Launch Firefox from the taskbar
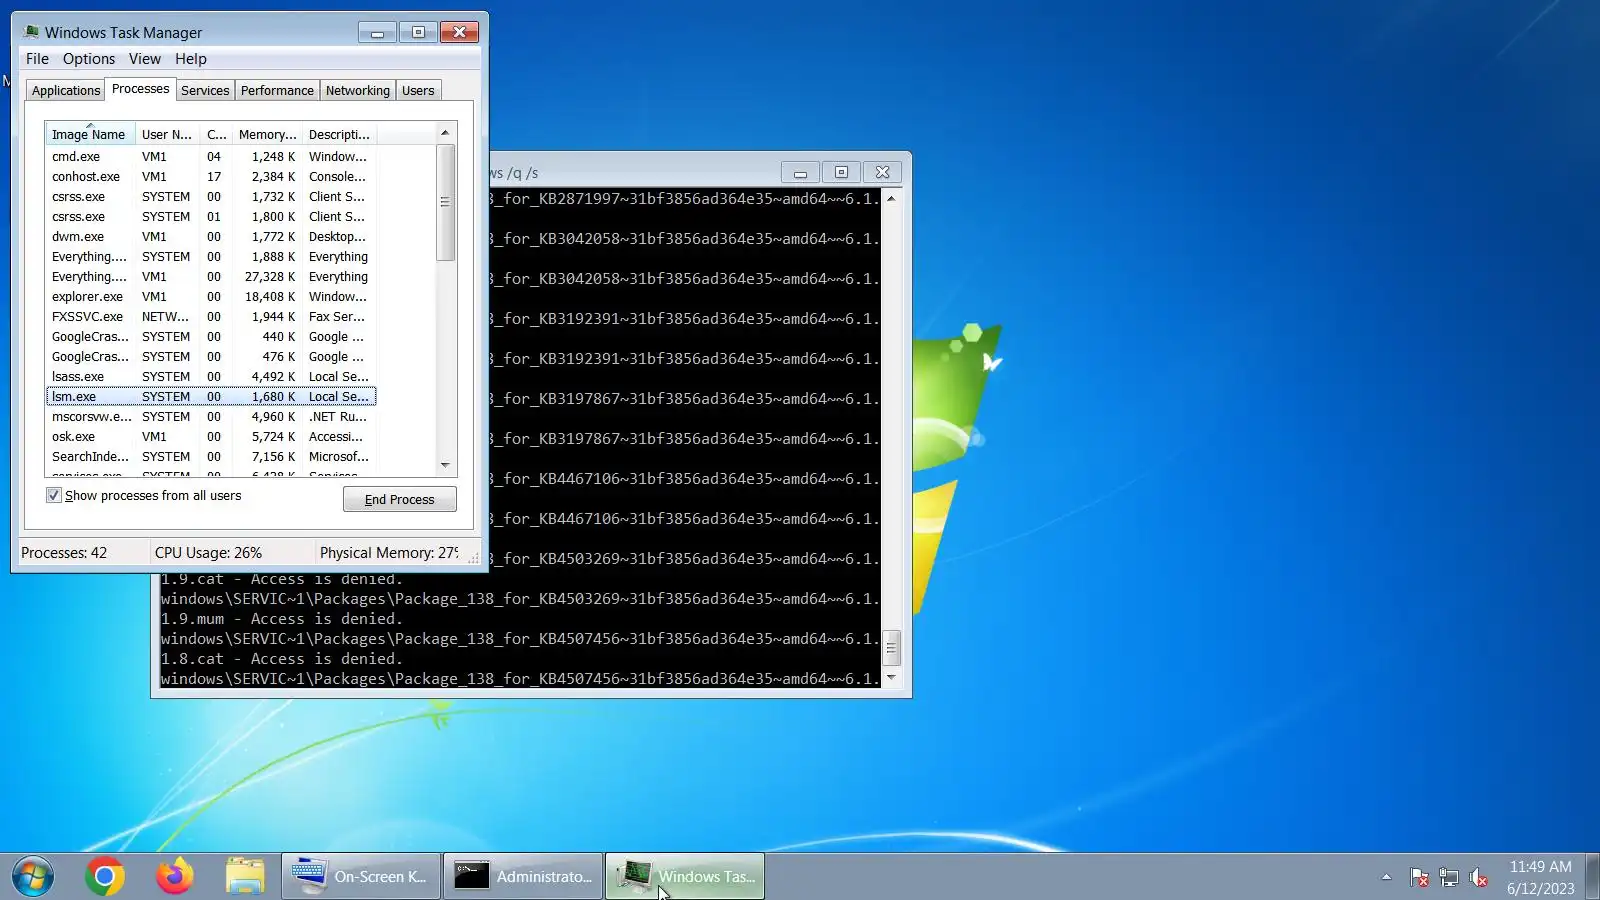This screenshot has width=1600, height=900. point(175,877)
